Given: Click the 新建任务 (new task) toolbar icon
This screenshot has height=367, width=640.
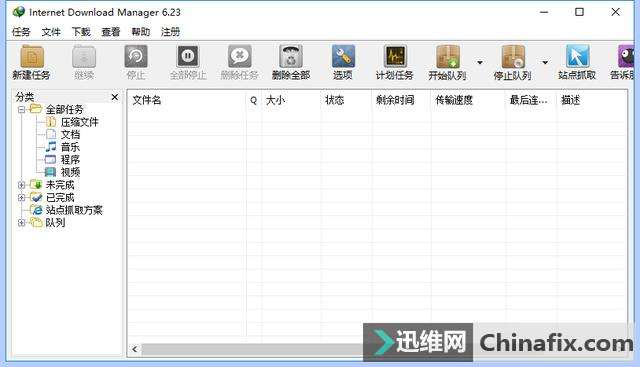Looking at the screenshot, I should coord(32,57).
